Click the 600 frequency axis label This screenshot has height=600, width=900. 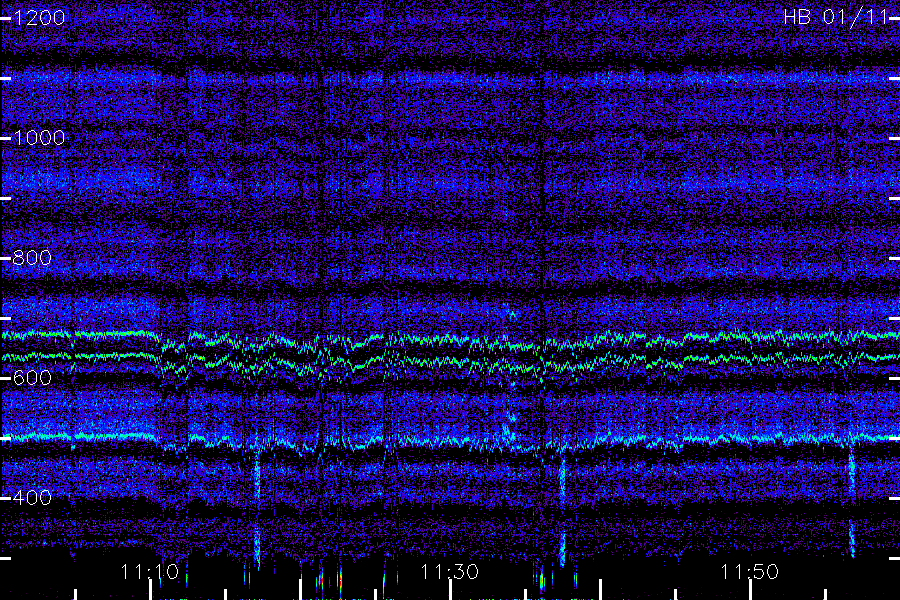point(32,378)
